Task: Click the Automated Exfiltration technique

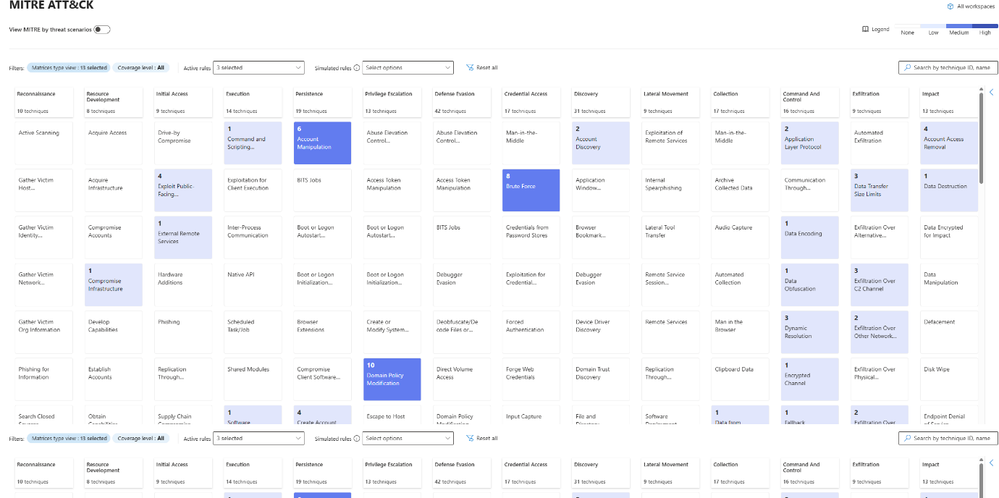Action: (879, 143)
